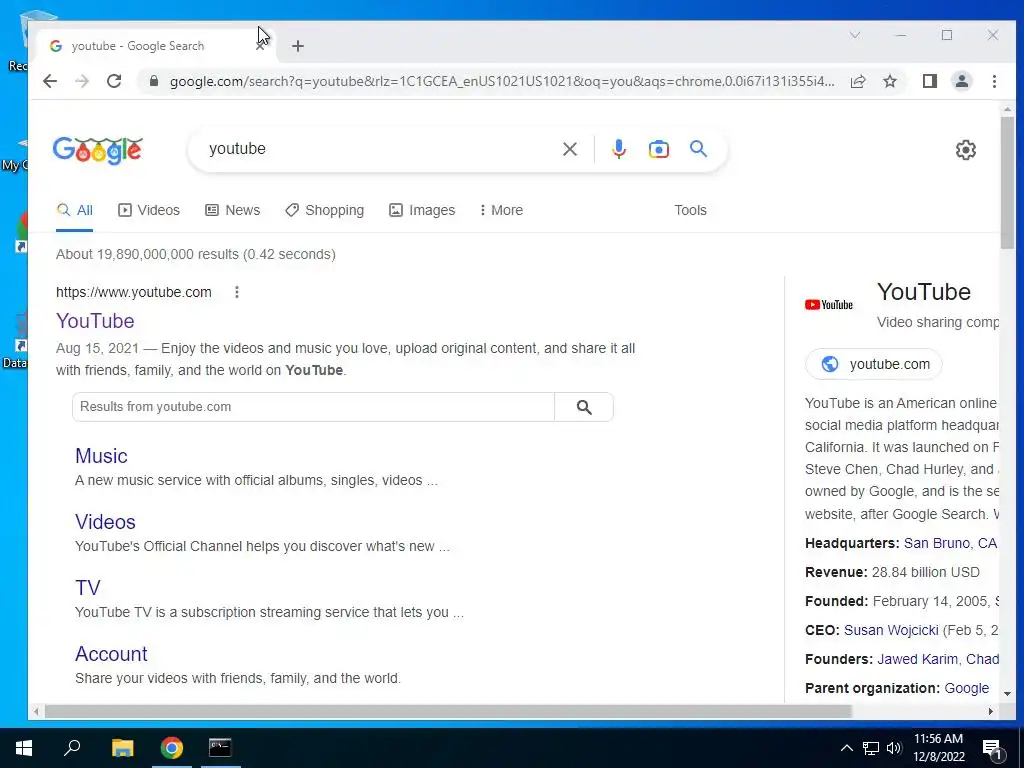The width and height of the screenshot is (1024, 768).
Task: Clear the search query with X
Action: [570, 149]
